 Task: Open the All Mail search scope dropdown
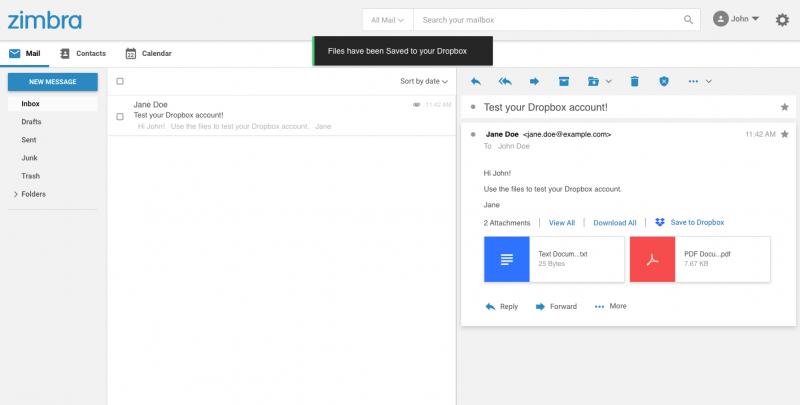388,20
